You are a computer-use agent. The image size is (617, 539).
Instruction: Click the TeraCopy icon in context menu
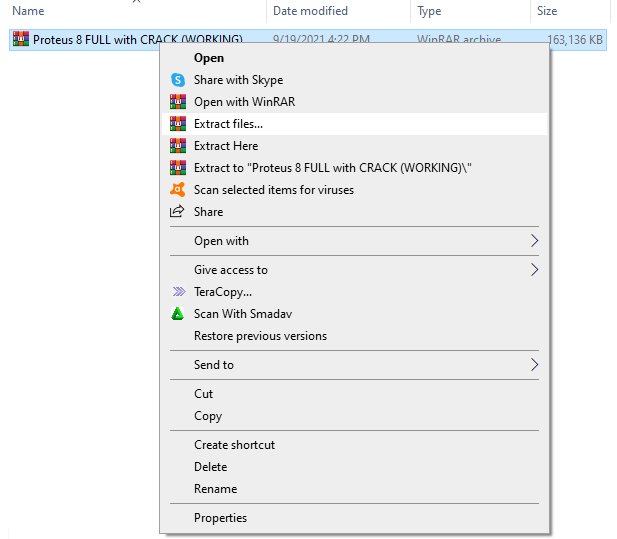click(x=178, y=292)
